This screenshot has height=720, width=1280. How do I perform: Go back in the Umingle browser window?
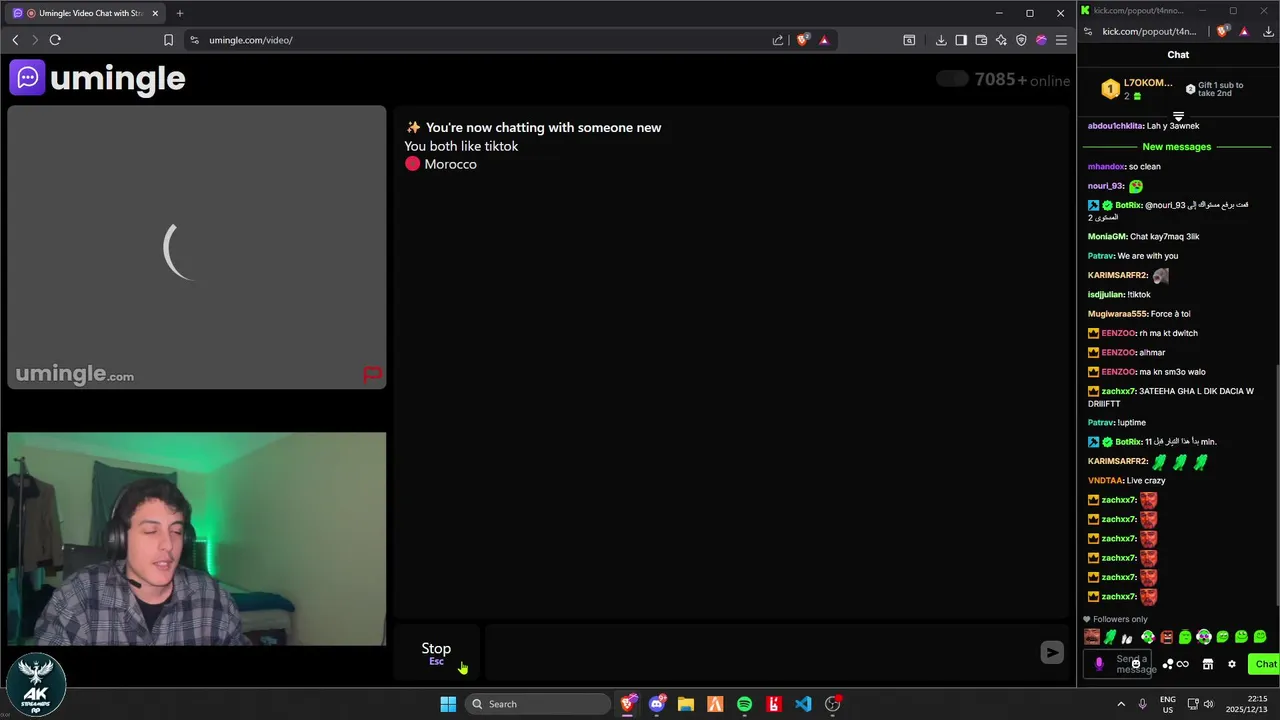tap(15, 40)
